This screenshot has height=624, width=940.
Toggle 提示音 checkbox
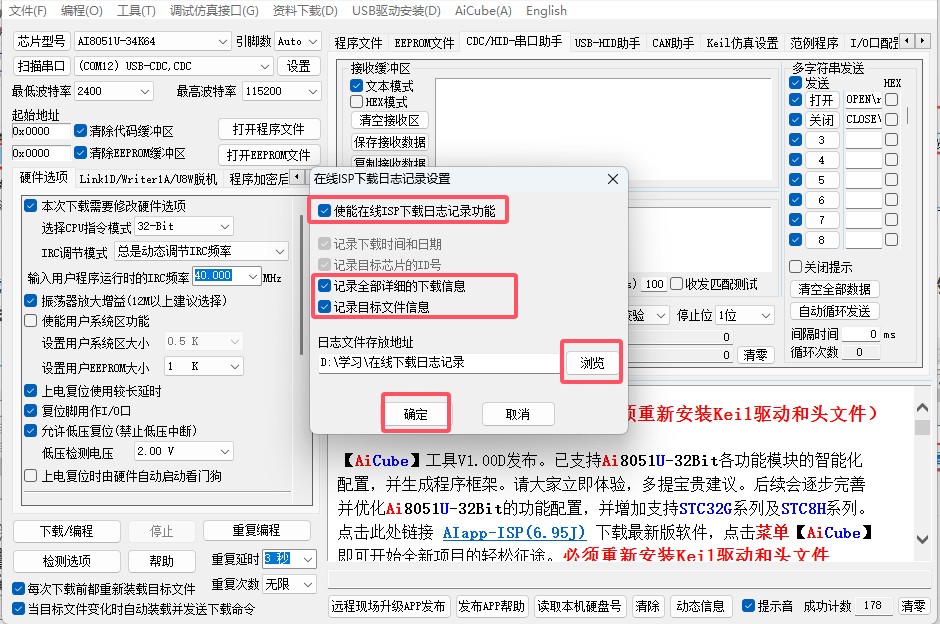click(748, 605)
